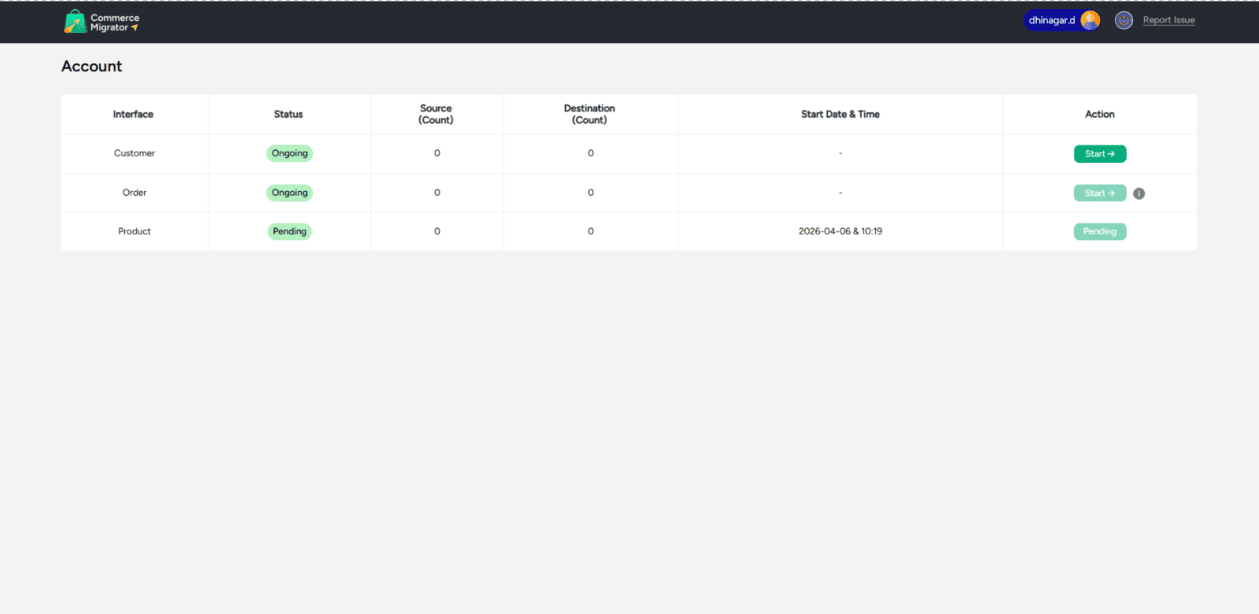This screenshot has height=614, width=1259.
Task: Click the Destination (Count) column header
Action: pos(589,114)
